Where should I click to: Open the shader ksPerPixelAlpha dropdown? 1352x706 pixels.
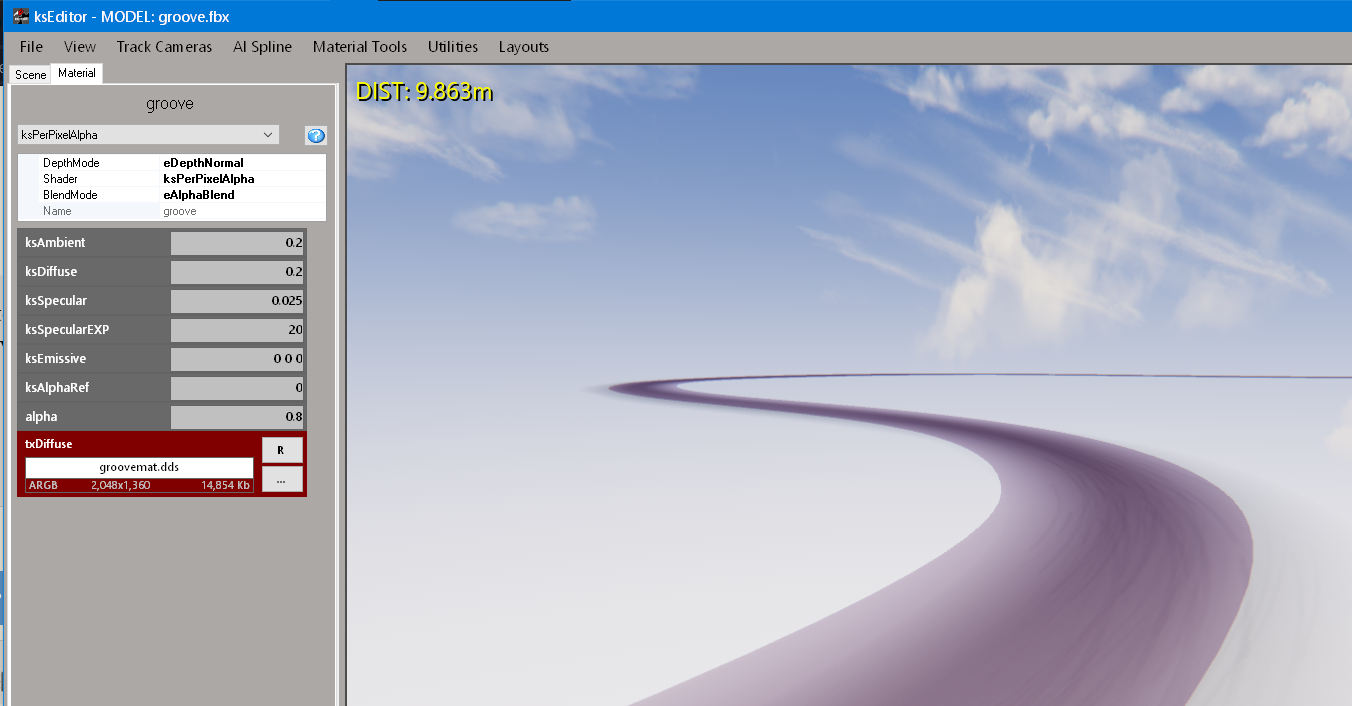(148, 135)
